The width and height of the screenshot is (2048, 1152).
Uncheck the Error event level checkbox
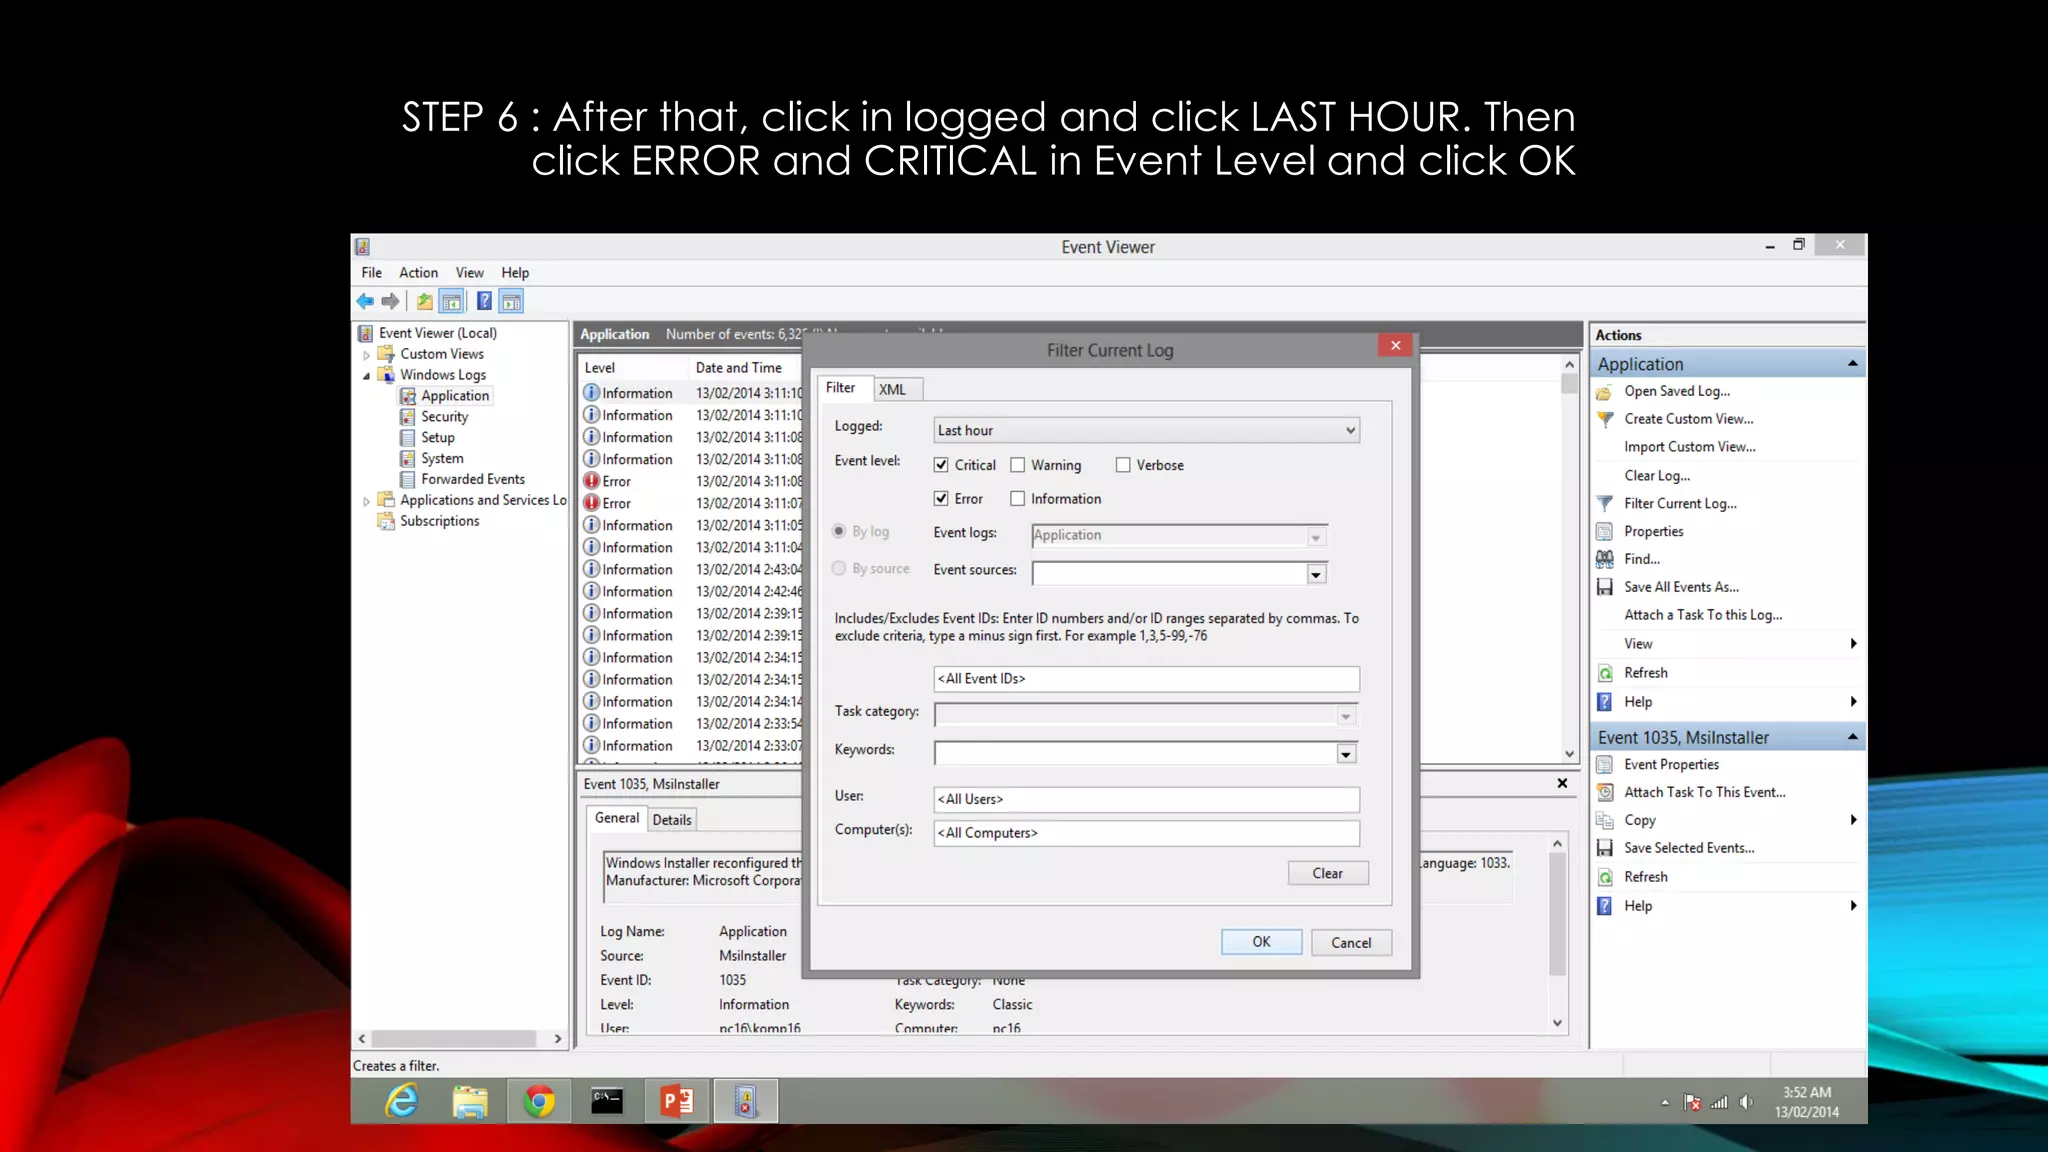coord(941,498)
